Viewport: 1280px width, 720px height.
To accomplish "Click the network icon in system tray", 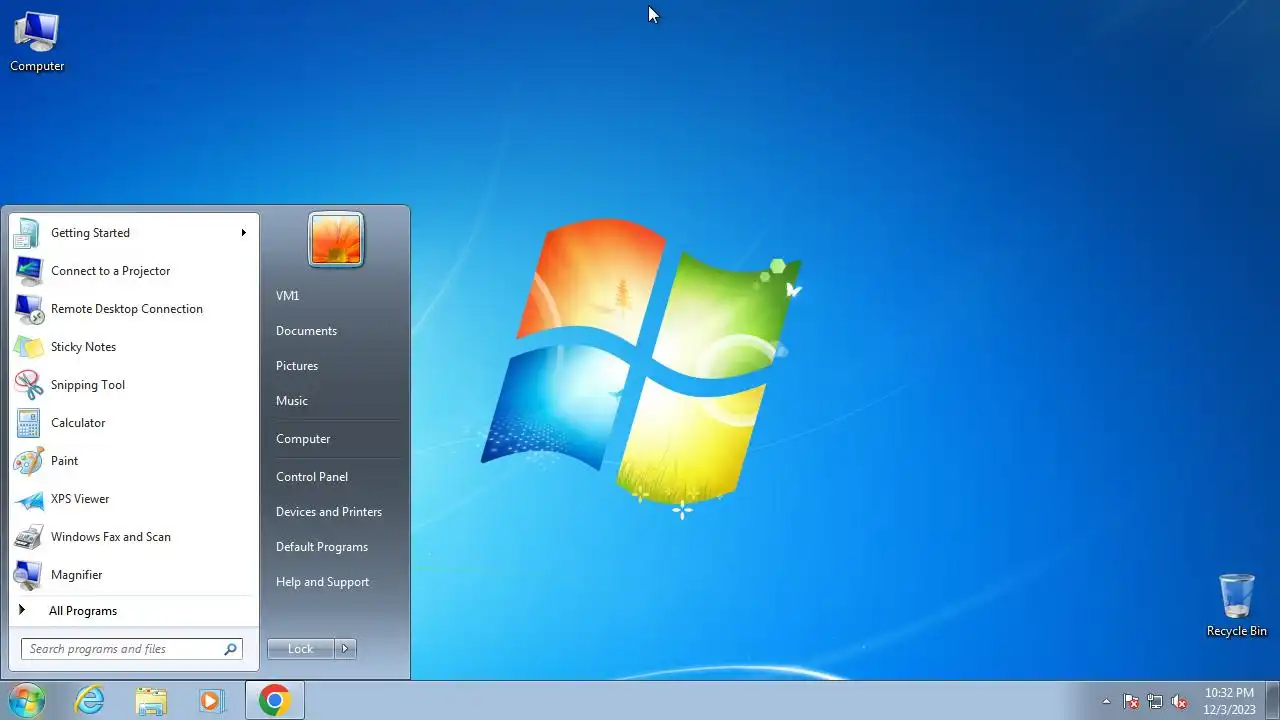I will coord(1155,701).
